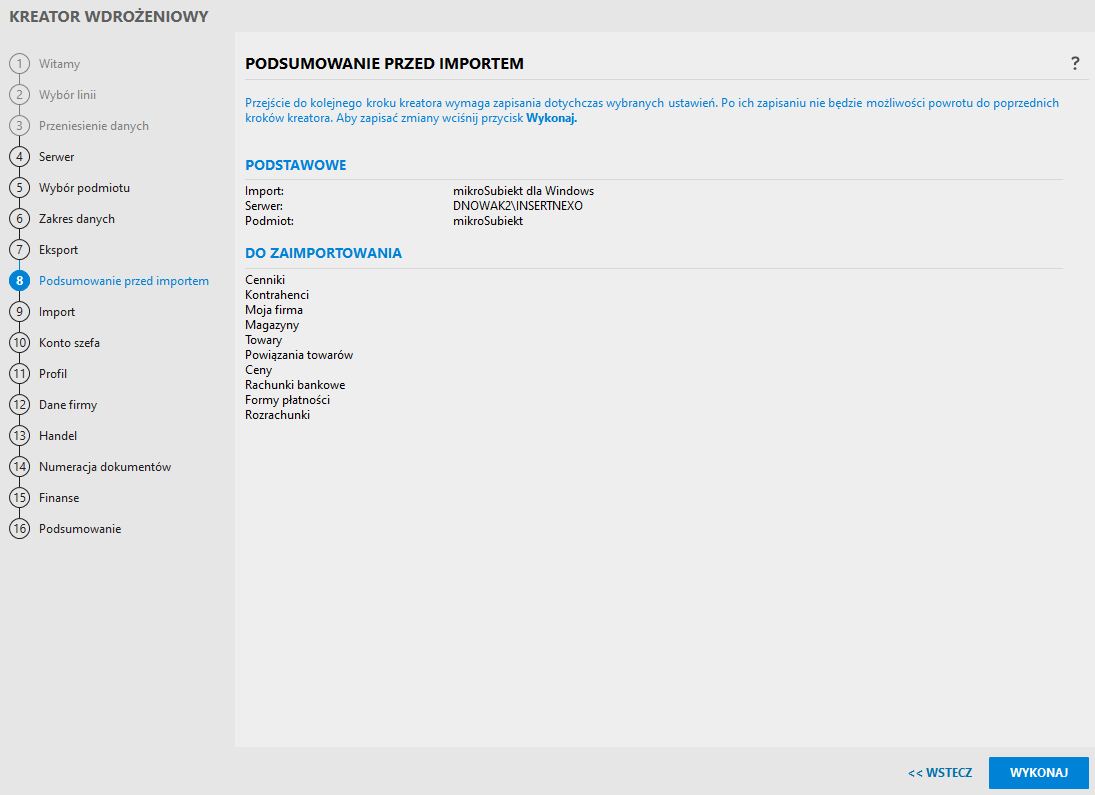Select step circle number 7

20,249
